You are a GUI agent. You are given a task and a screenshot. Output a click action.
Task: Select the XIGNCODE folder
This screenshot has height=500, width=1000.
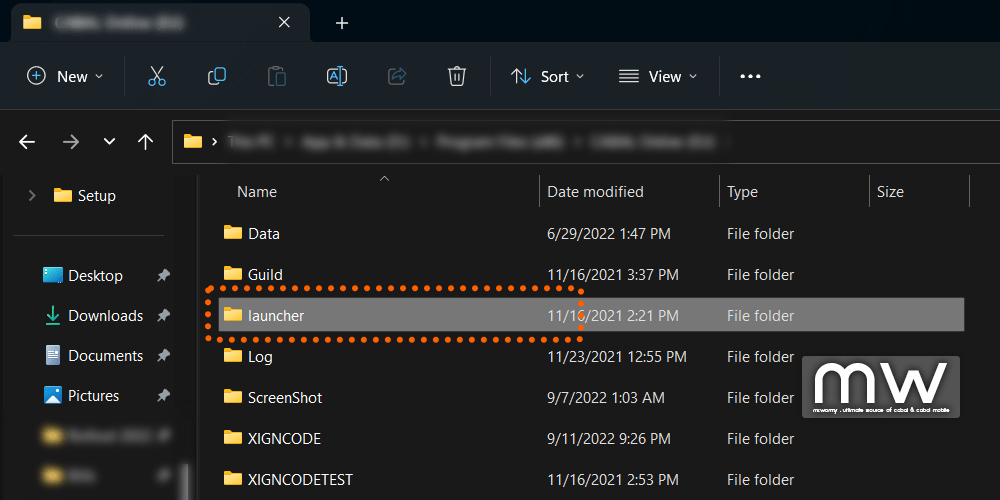(x=284, y=438)
